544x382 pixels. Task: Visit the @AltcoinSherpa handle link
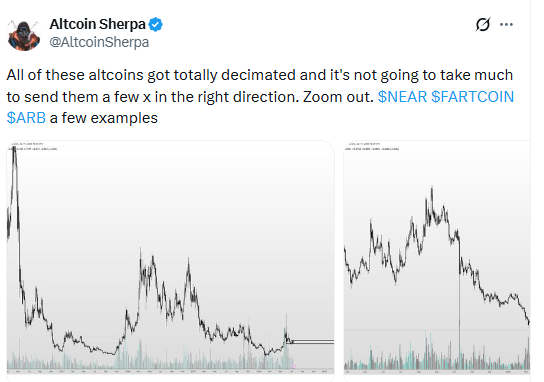click(99, 42)
